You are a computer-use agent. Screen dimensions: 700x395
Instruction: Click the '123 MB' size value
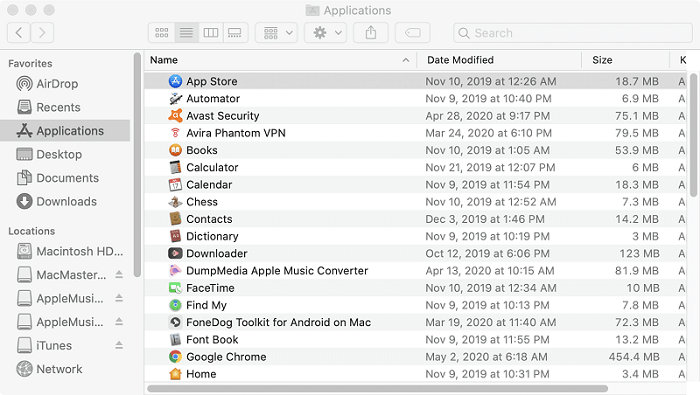coord(639,254)
